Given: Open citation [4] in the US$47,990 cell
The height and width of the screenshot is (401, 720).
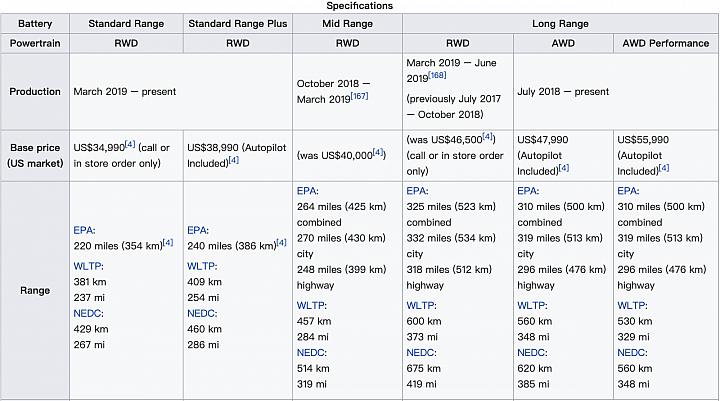Looking at the screenshot, I should click(564, 168).
